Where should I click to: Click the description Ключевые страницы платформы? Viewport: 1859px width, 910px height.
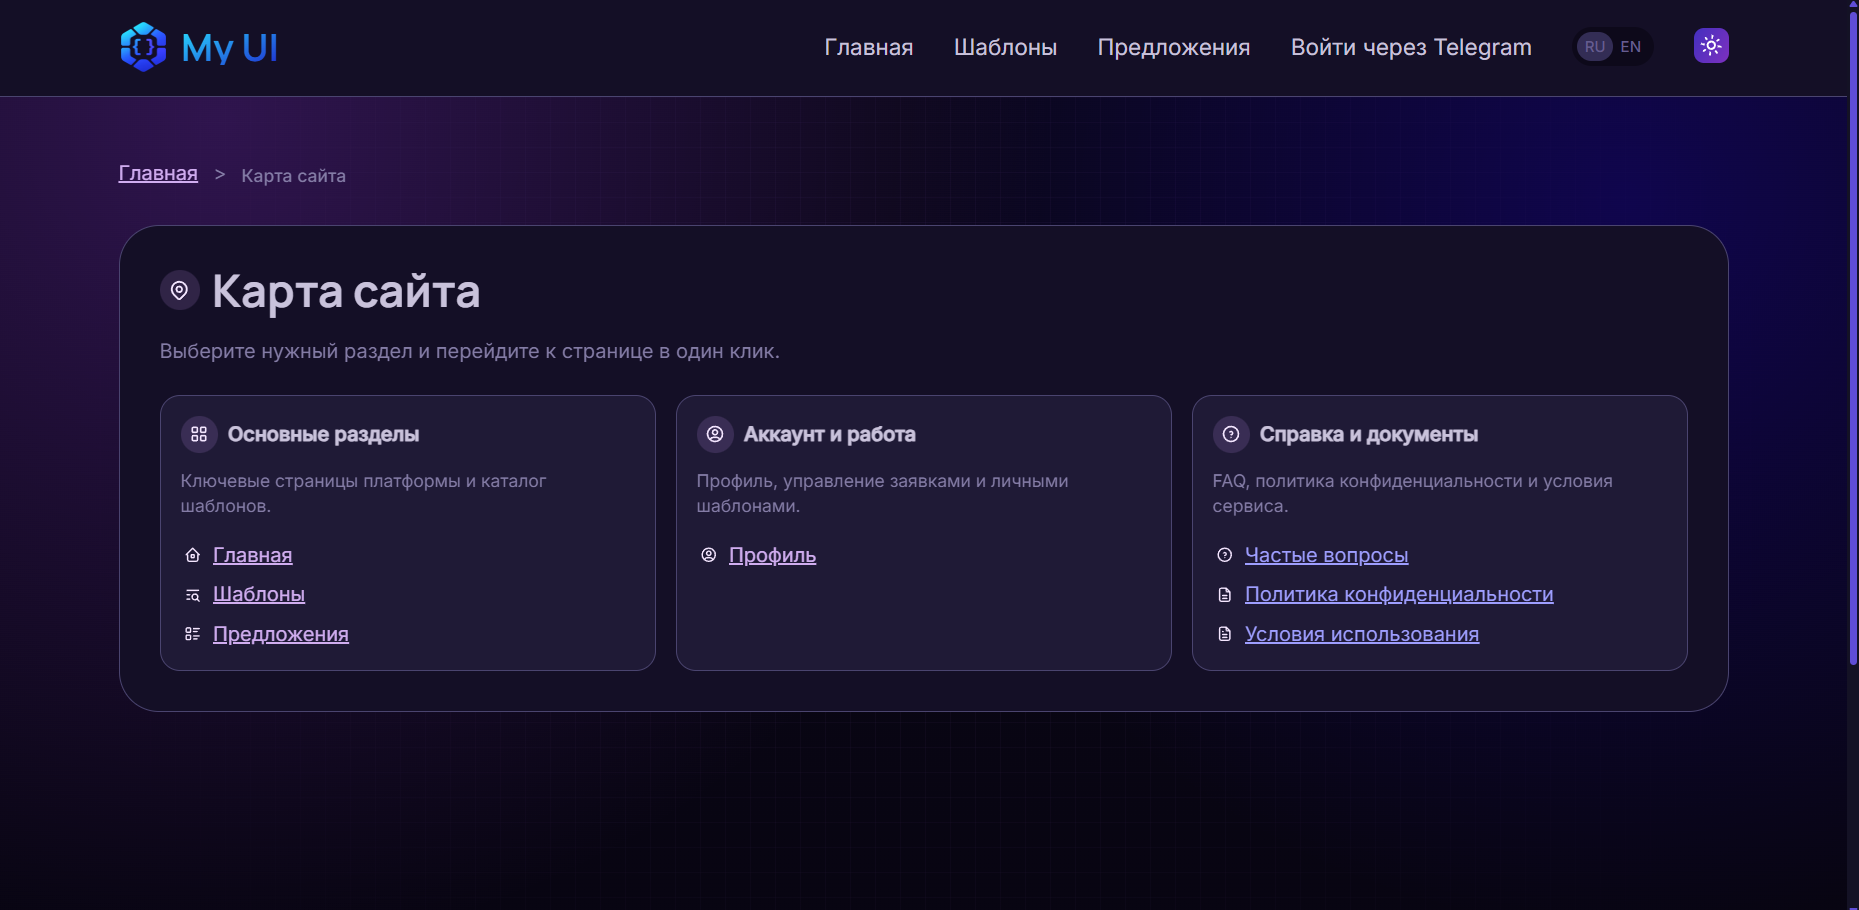click(363, 493)
